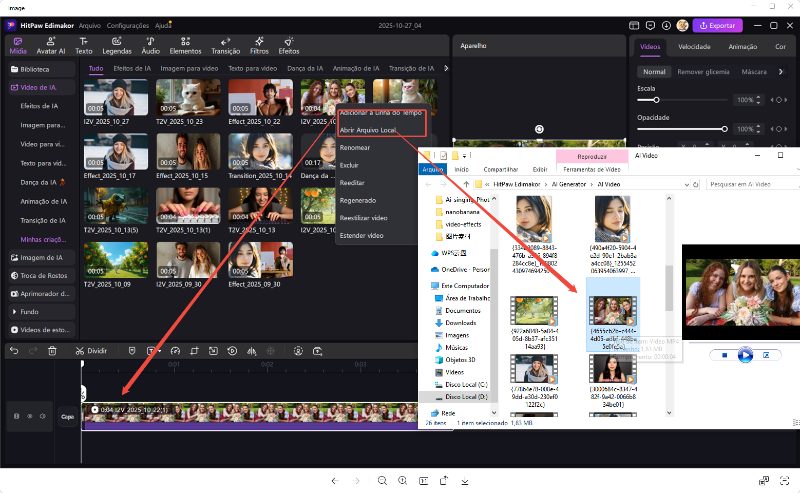Image resolution: width=800 pixels, height=493 pixels.
Task: Select the T2V_2025_10_23 cat thumbnail
Action: pyautogui.click(x=188, y=97)
